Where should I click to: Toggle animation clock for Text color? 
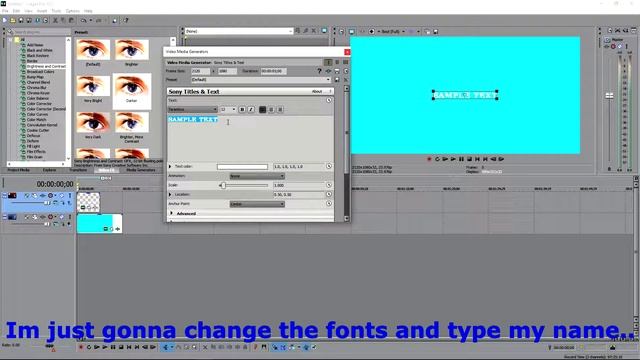(x=329, y=166)
